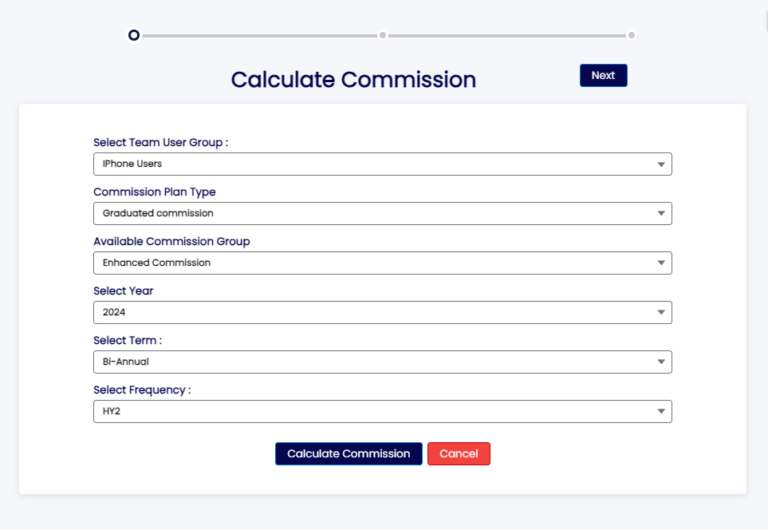
Task: Click the arrow icon beside Enhanced Commission
Action: [x=661, y=263]
